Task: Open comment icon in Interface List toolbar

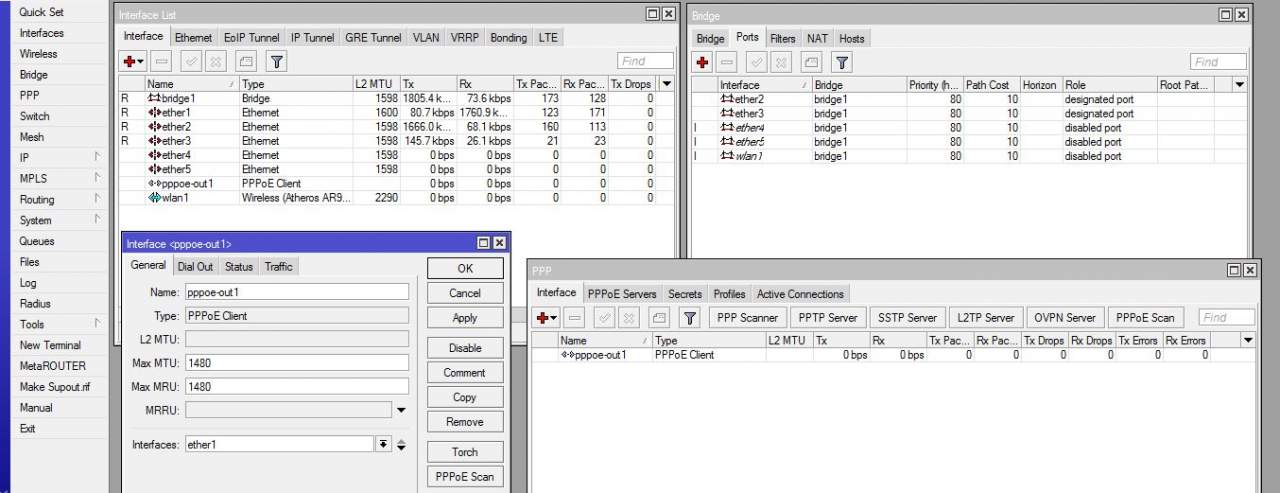Action: click(247, 61)
